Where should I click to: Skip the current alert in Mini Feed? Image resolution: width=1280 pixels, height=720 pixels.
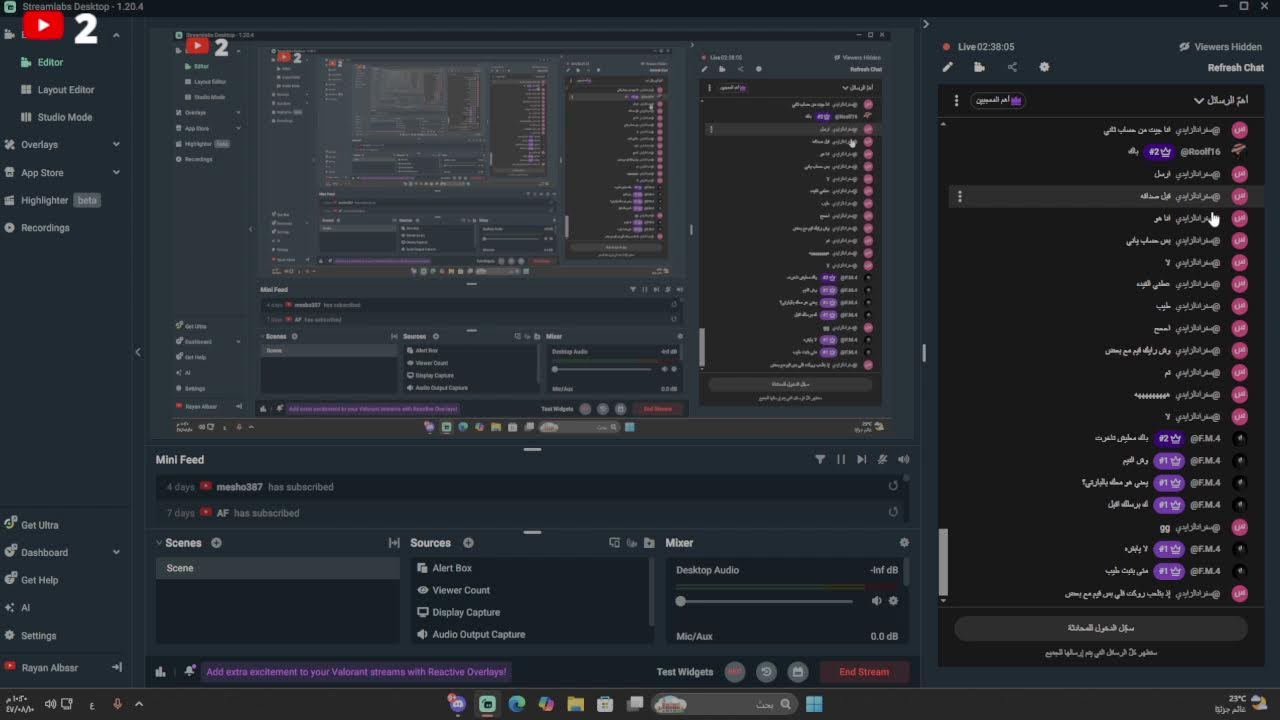pyautogui.click(x=861, y=460)
